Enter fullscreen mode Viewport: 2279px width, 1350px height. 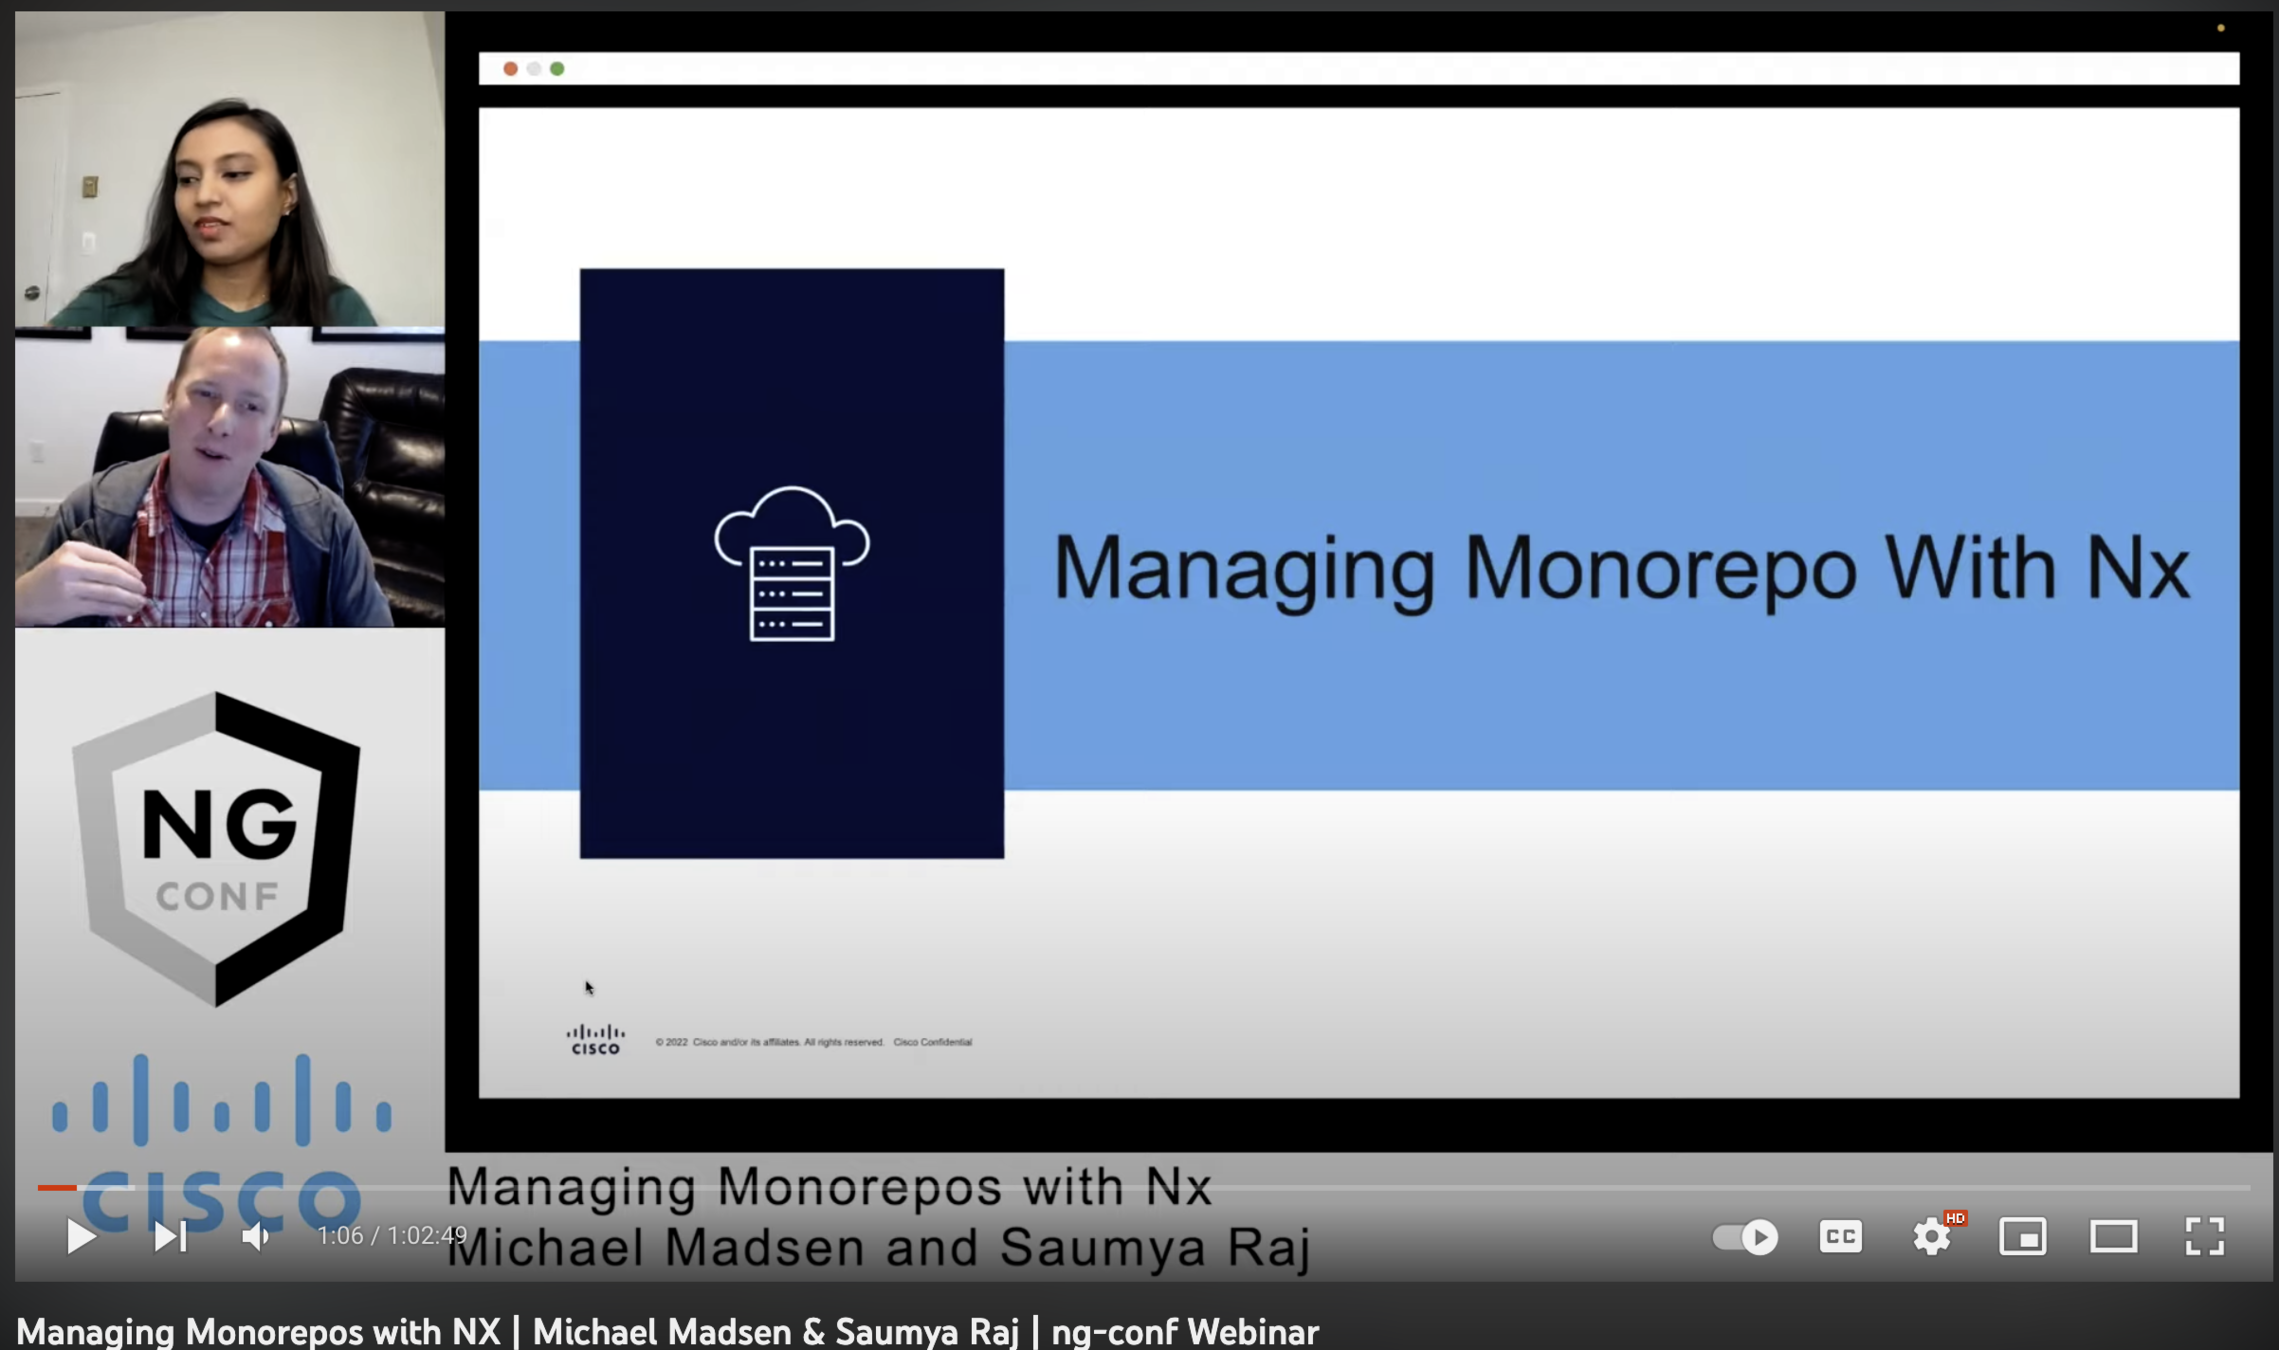click(2204, 1237)
